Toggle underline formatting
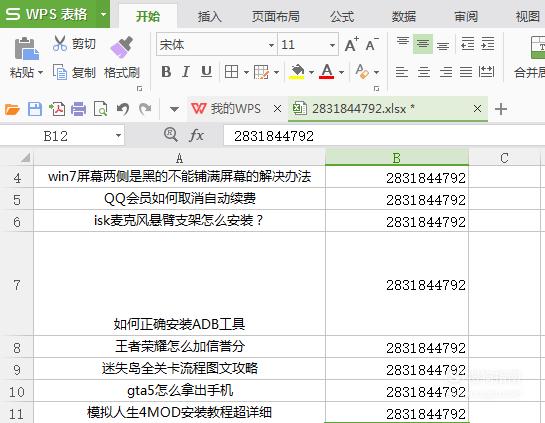Screen dimensions: 545x423 tap(206, 72)
